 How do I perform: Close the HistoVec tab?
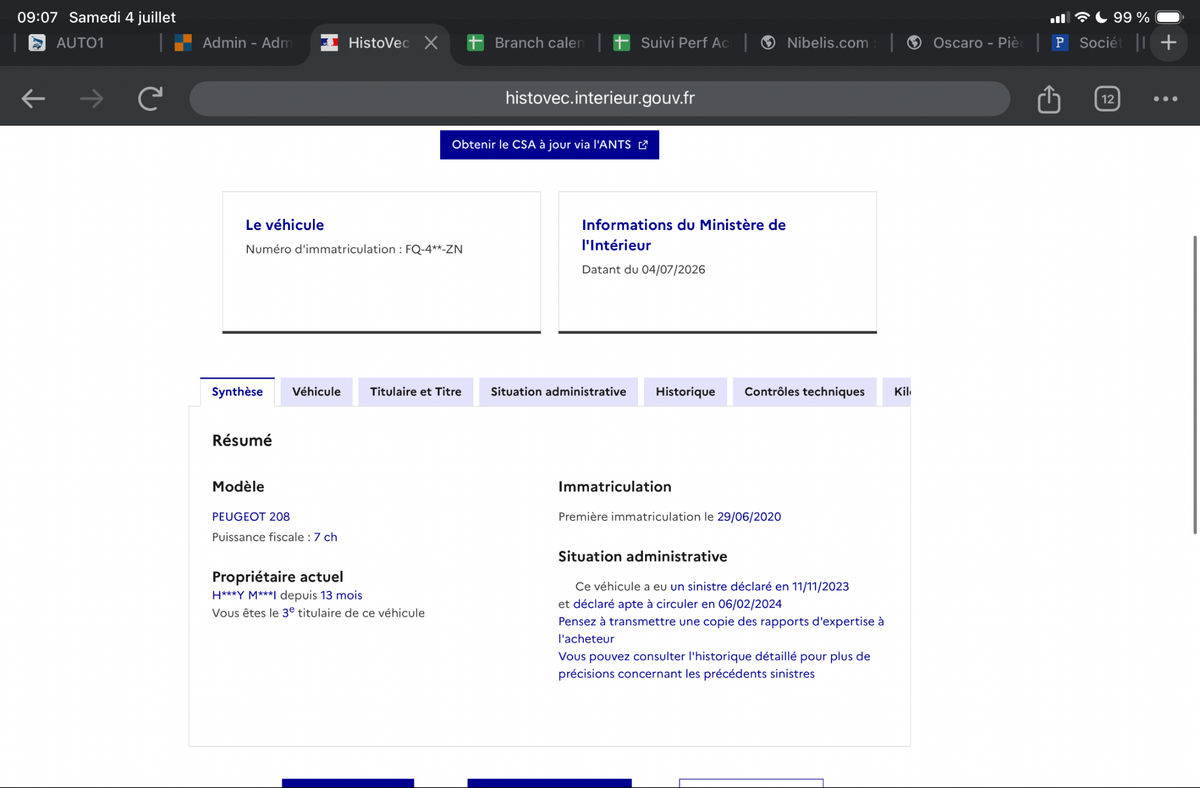coord(430,43)
